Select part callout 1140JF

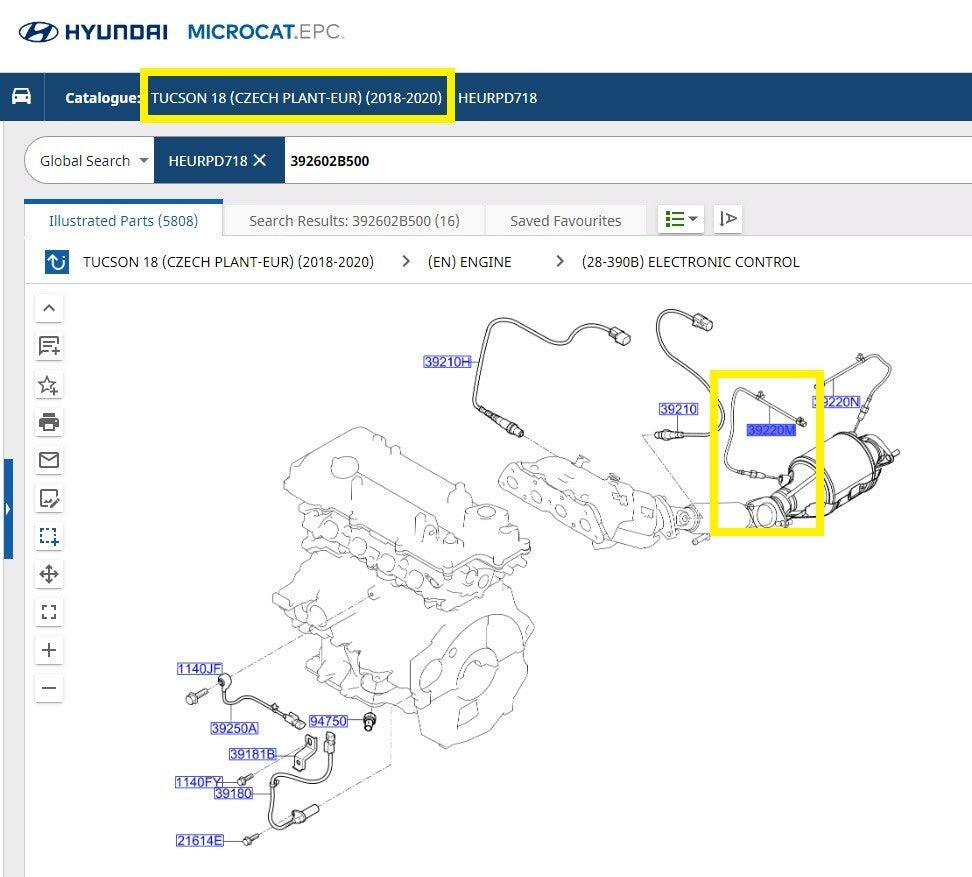coord(200,668)
